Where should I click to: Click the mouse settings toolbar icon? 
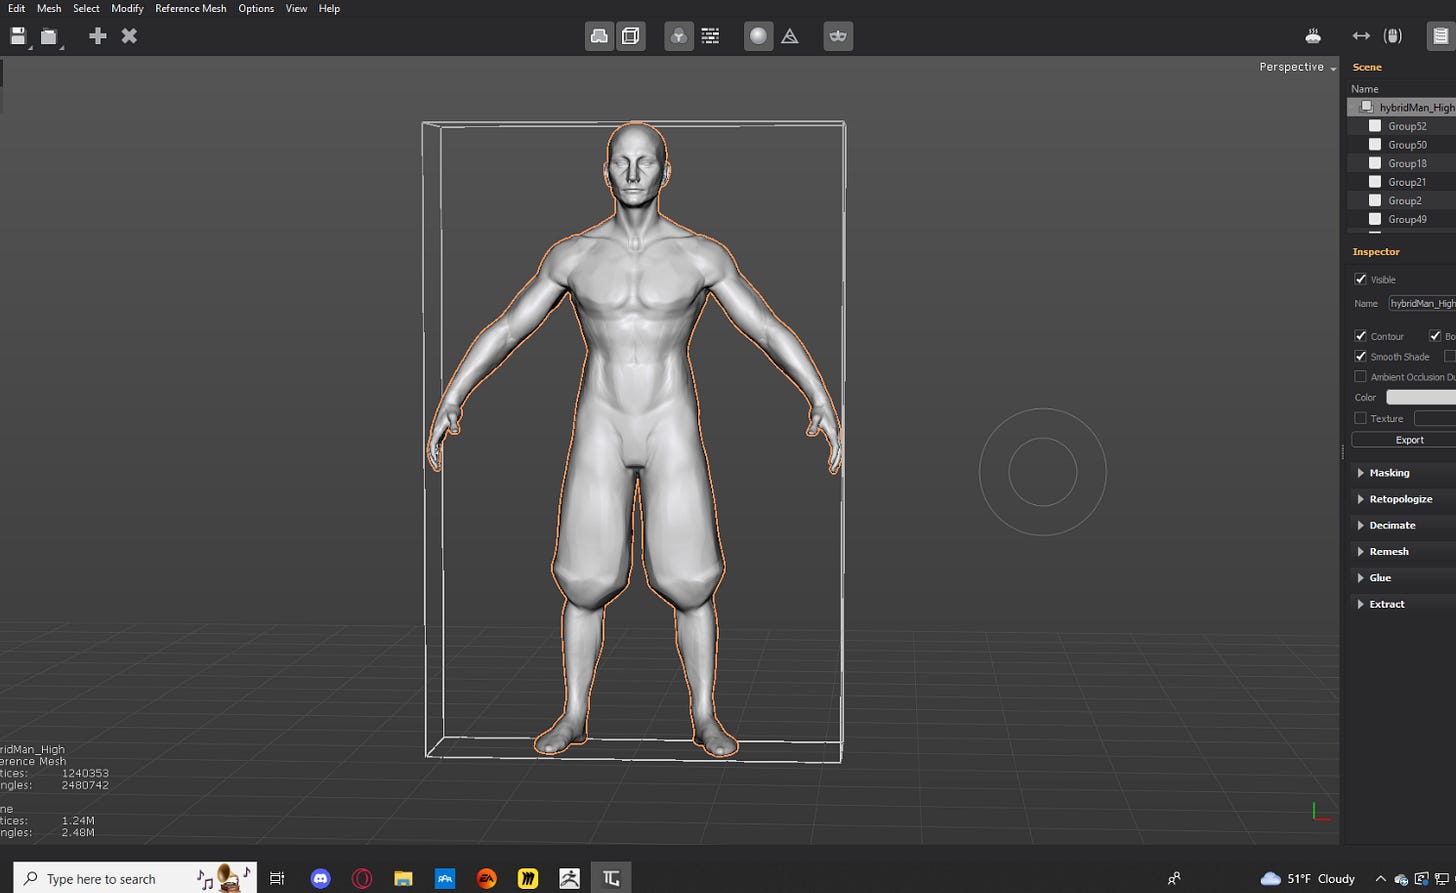coord(1392,36)
